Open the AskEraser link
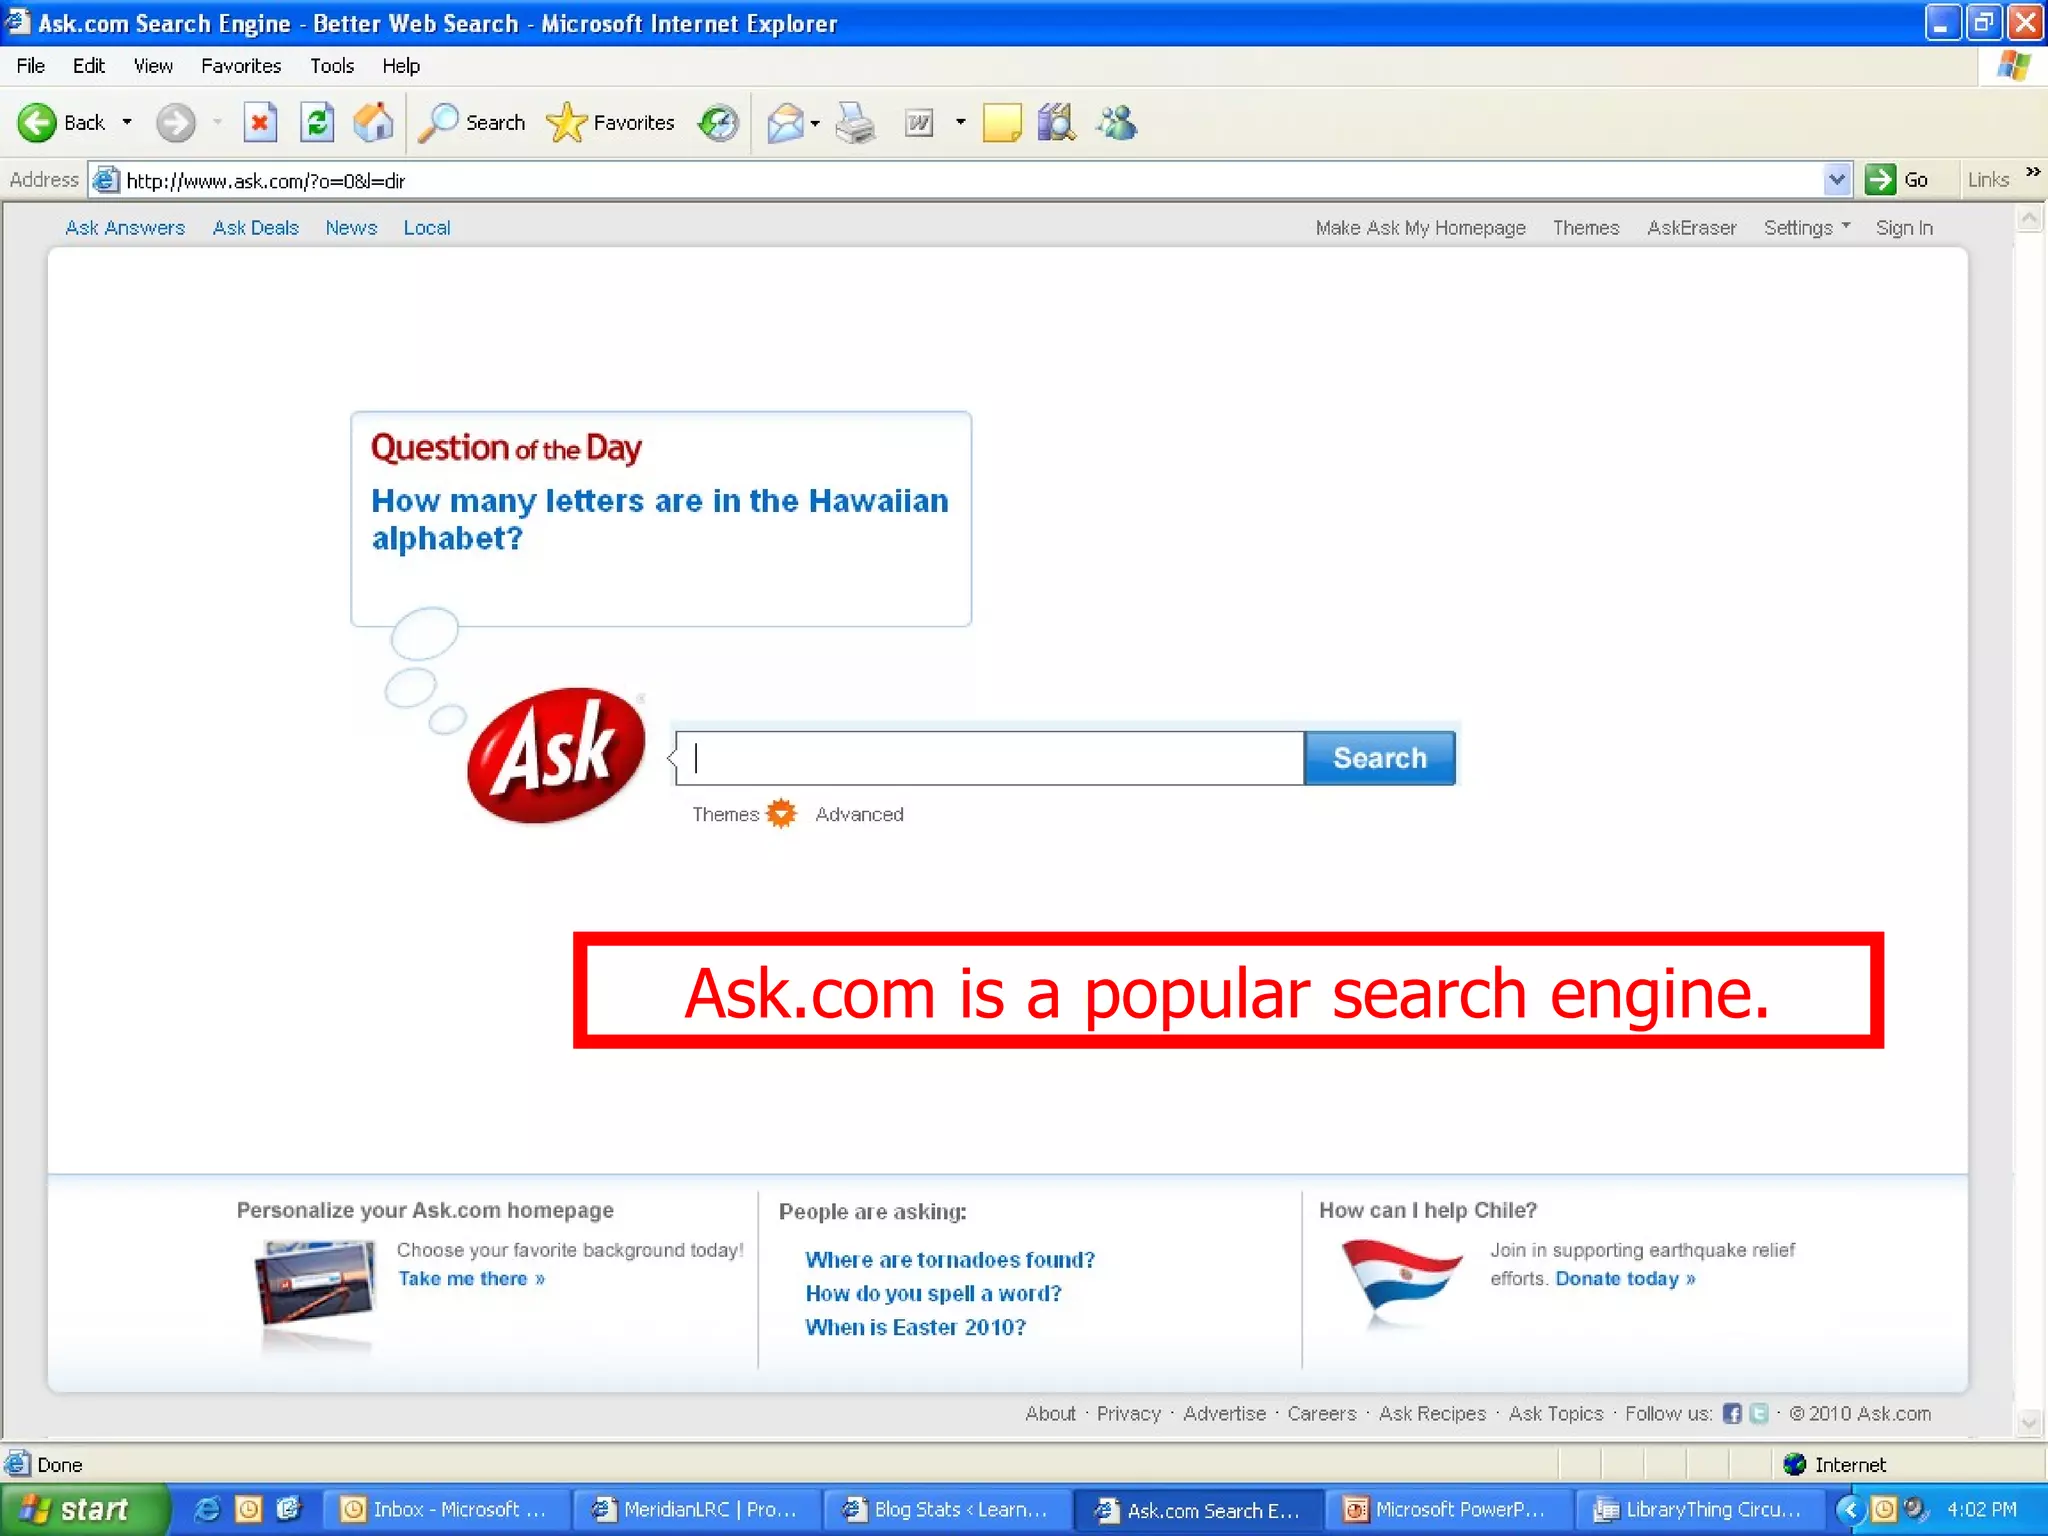 coord(1691,228)
